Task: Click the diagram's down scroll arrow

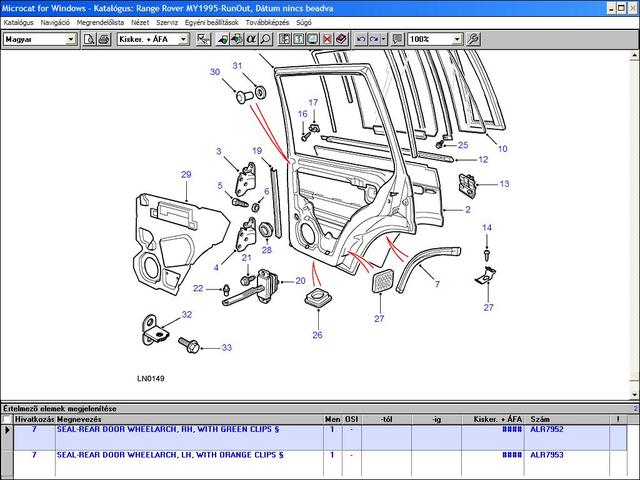Action: [635, 395]
